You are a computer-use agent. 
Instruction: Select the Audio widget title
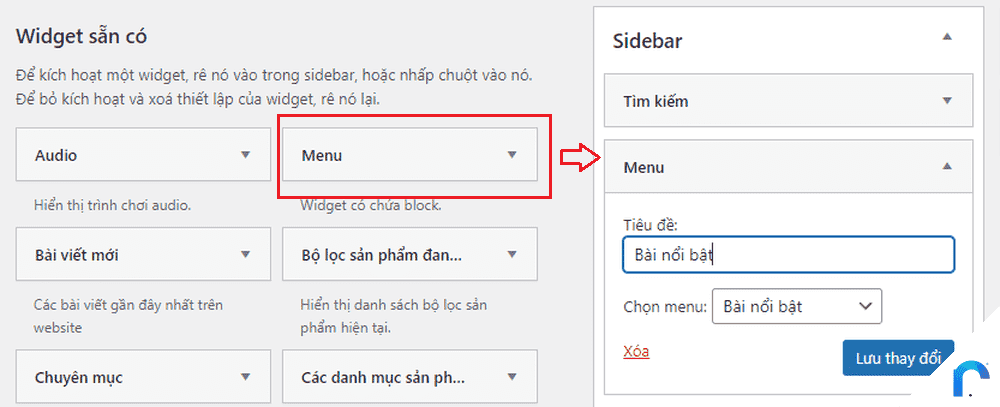click(56, 155)
